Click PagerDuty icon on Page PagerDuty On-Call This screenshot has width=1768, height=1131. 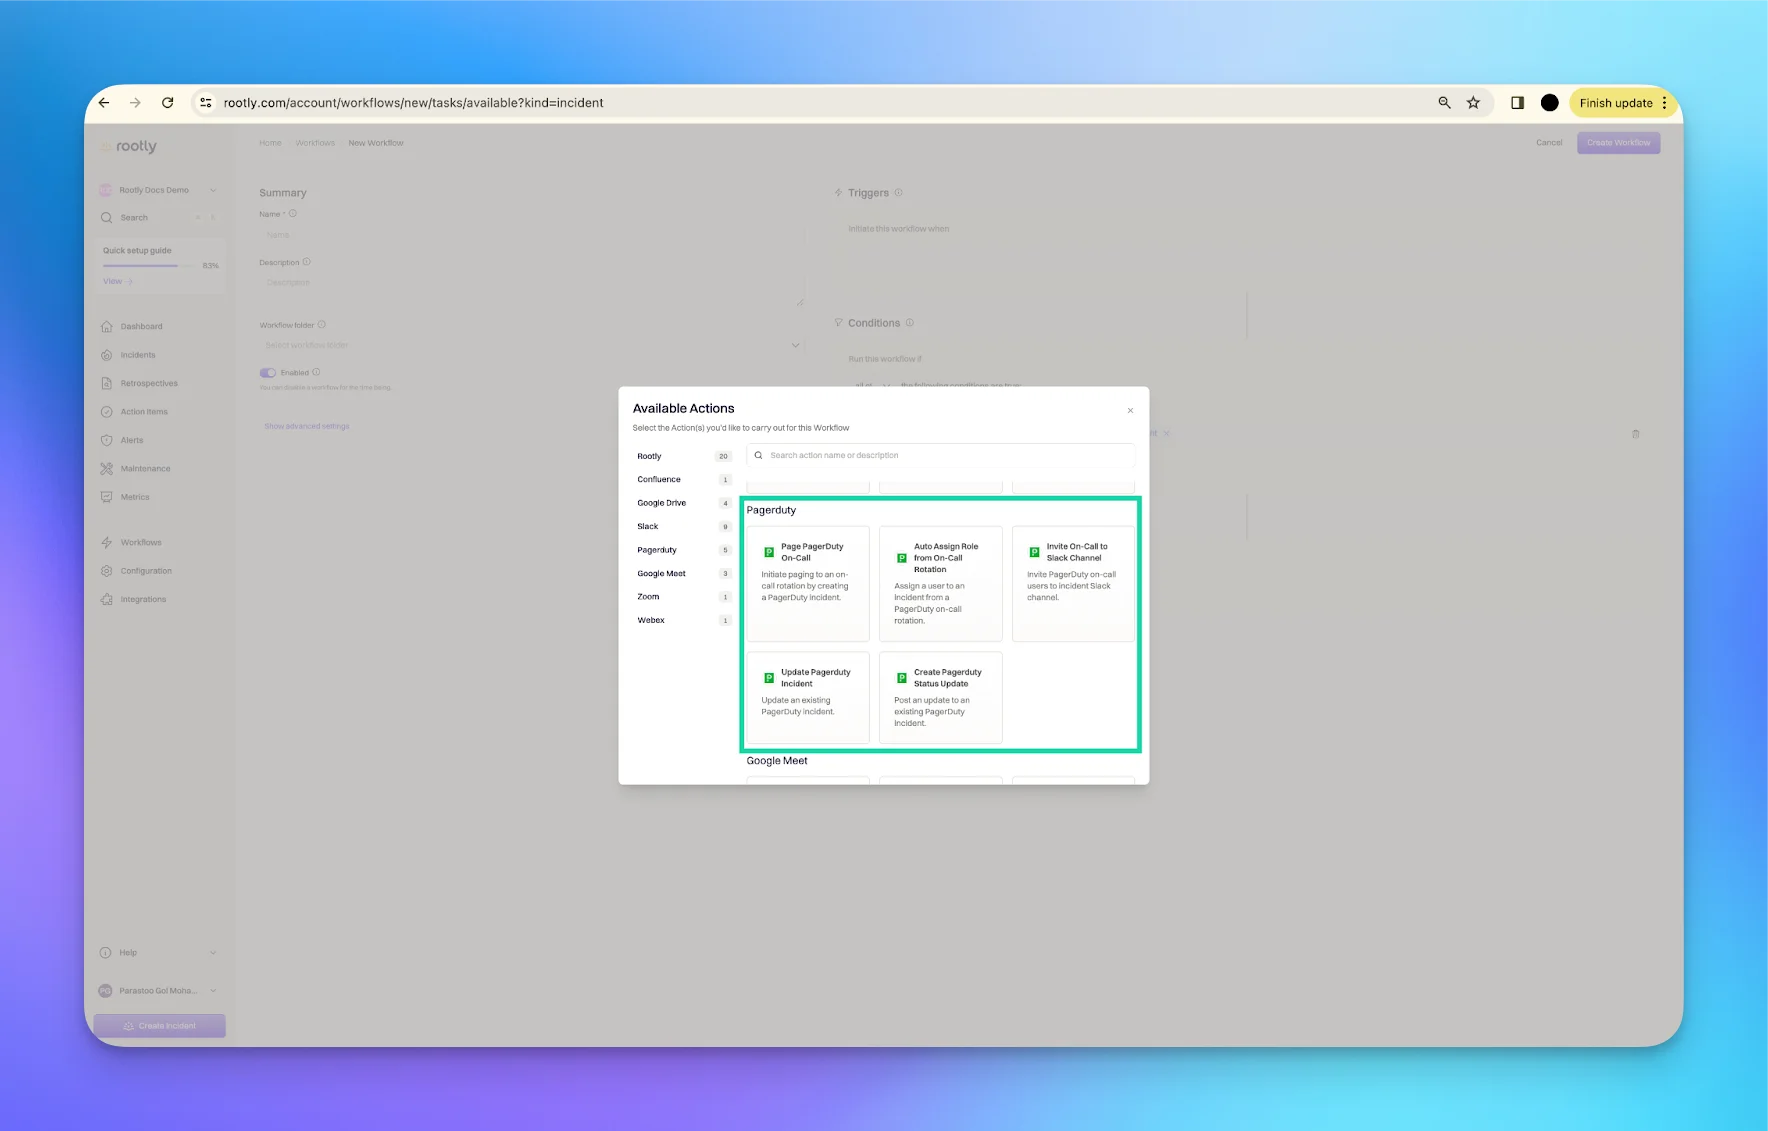coord(769,552)
